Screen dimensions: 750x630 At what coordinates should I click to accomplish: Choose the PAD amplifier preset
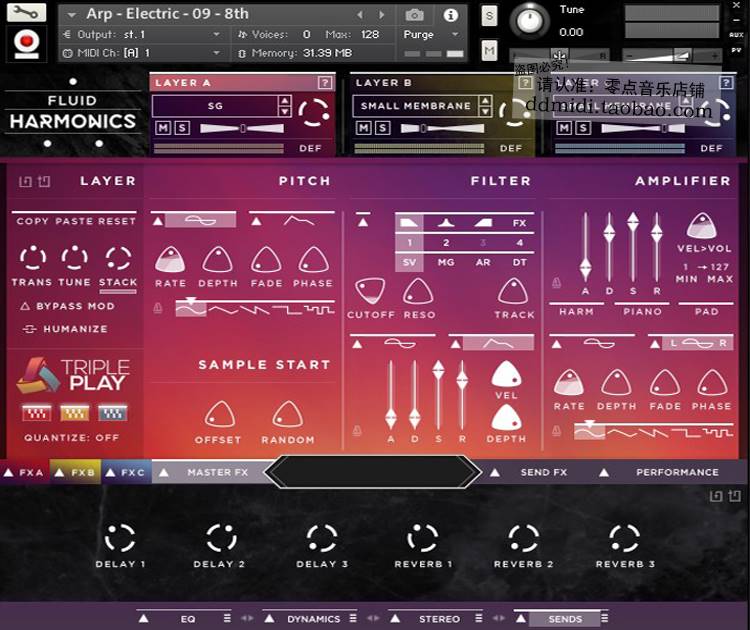(706, 311)
